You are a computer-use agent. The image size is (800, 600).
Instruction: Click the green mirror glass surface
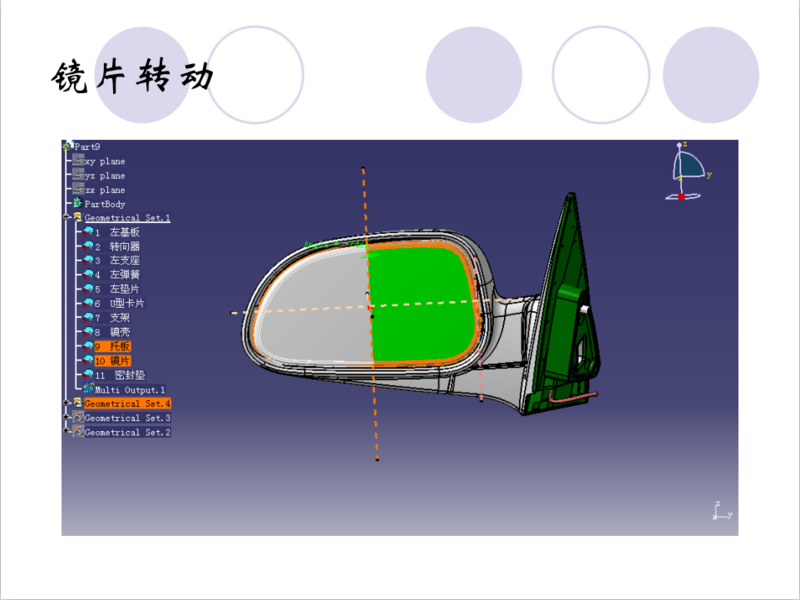pos(420,300)
